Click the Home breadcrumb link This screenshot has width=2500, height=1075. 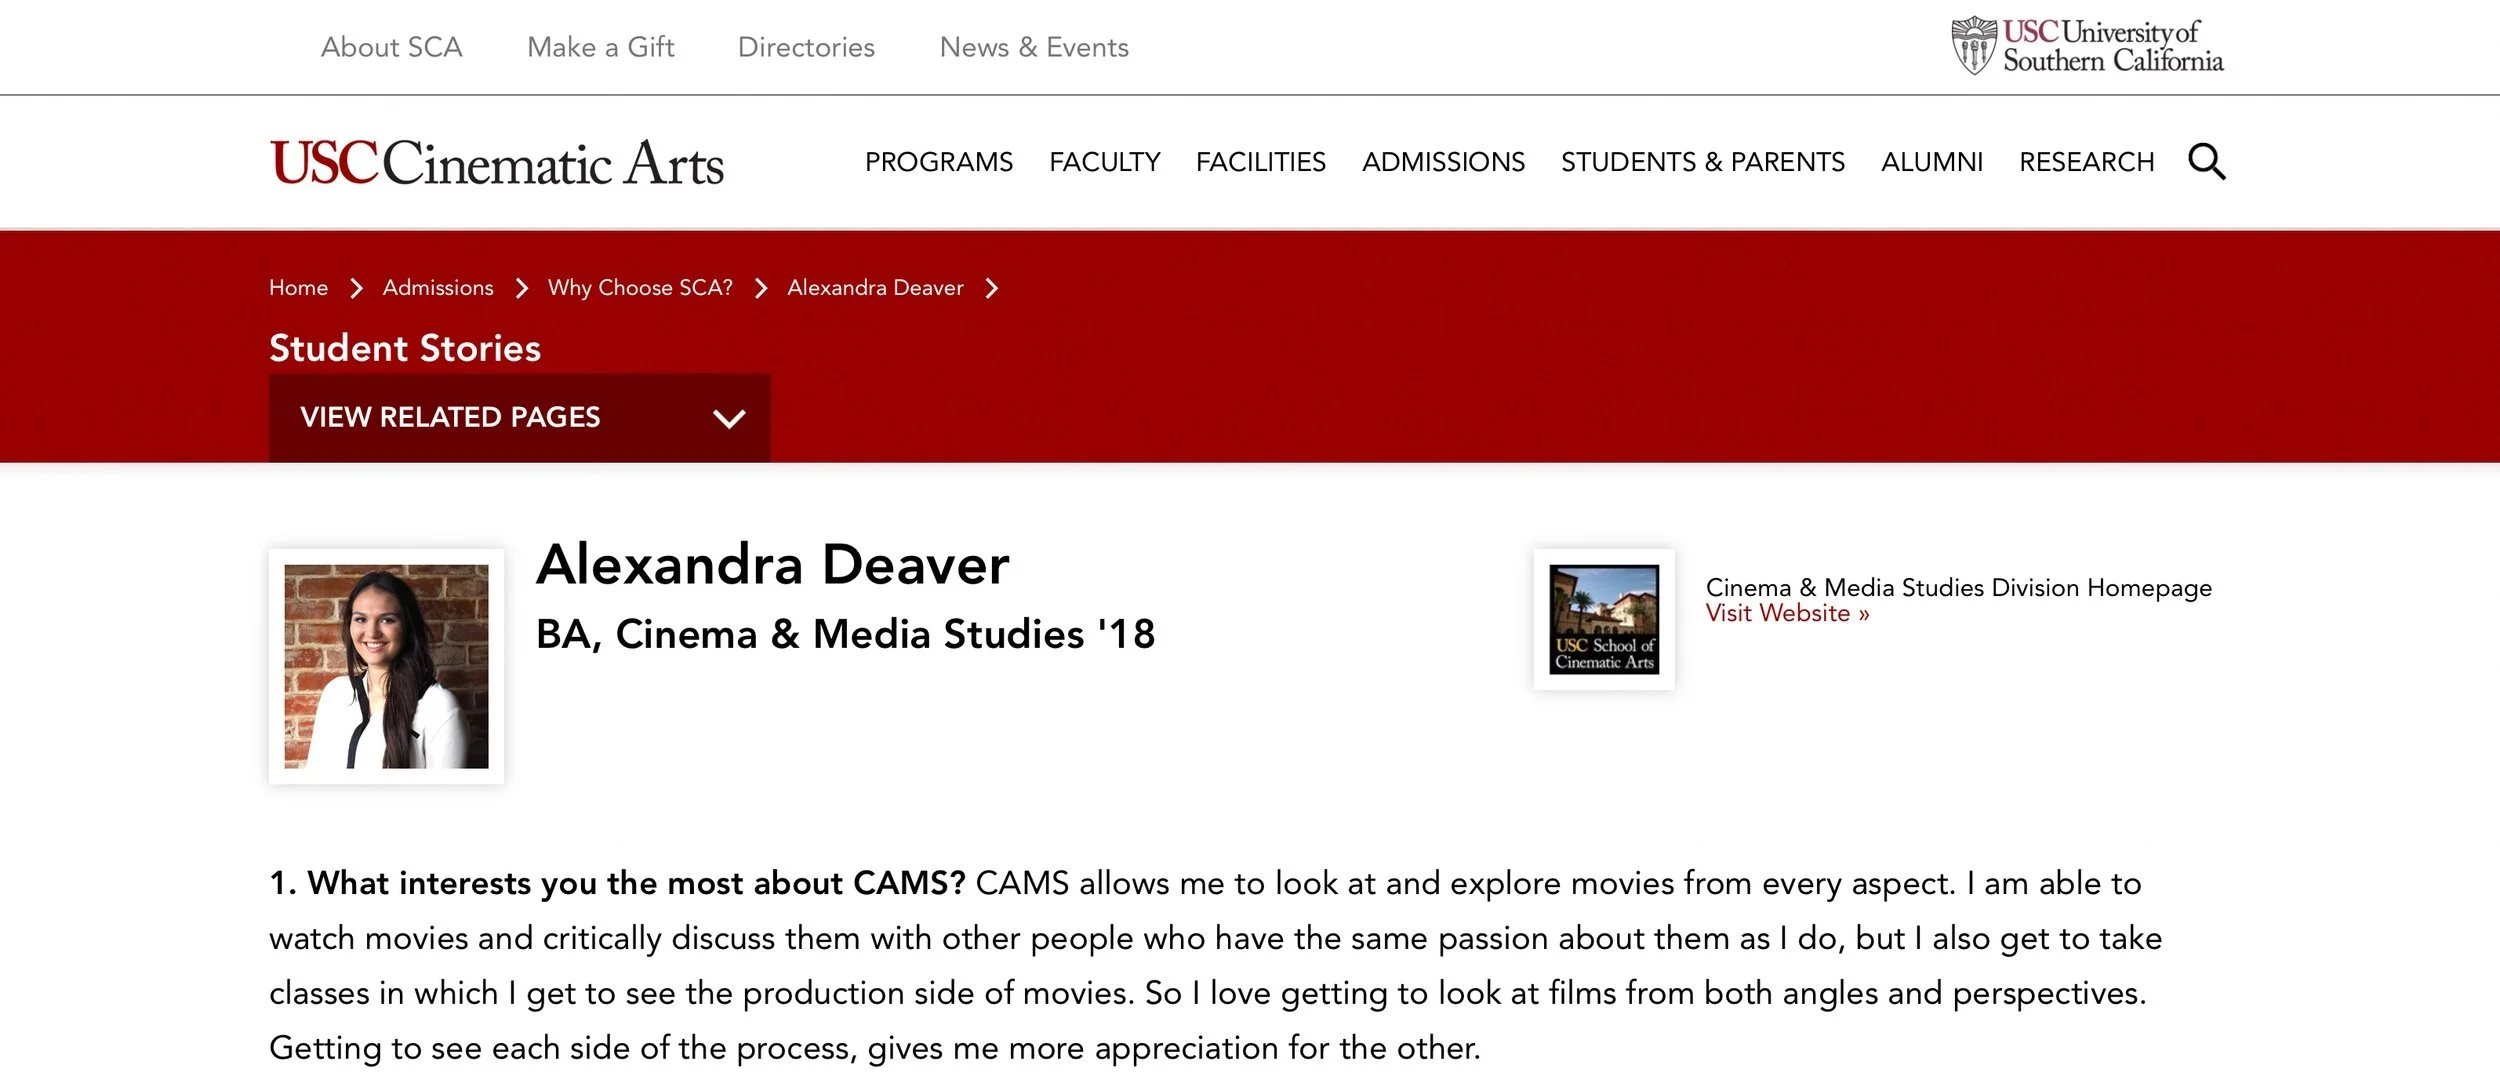click(298, 288)
